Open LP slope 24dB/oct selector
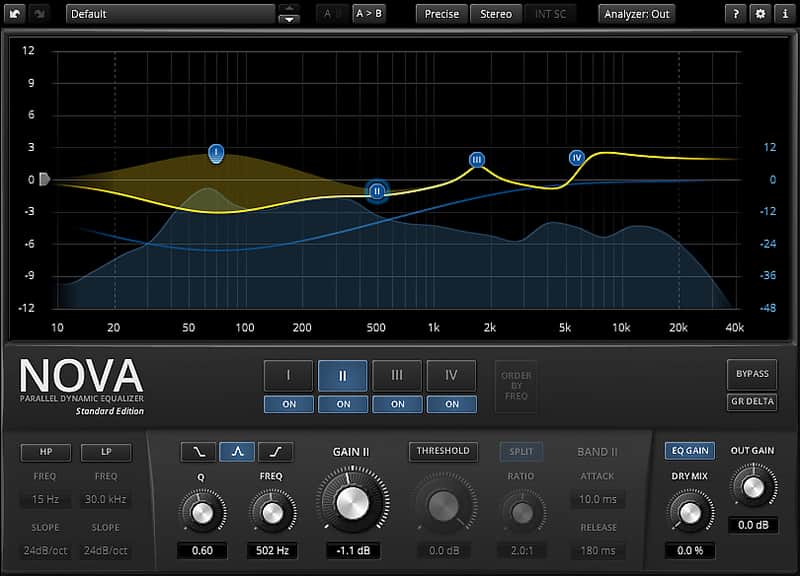Image resolution: width=800 pixels, height=576 pixels. pyautogui.click(x=106, y=550)
